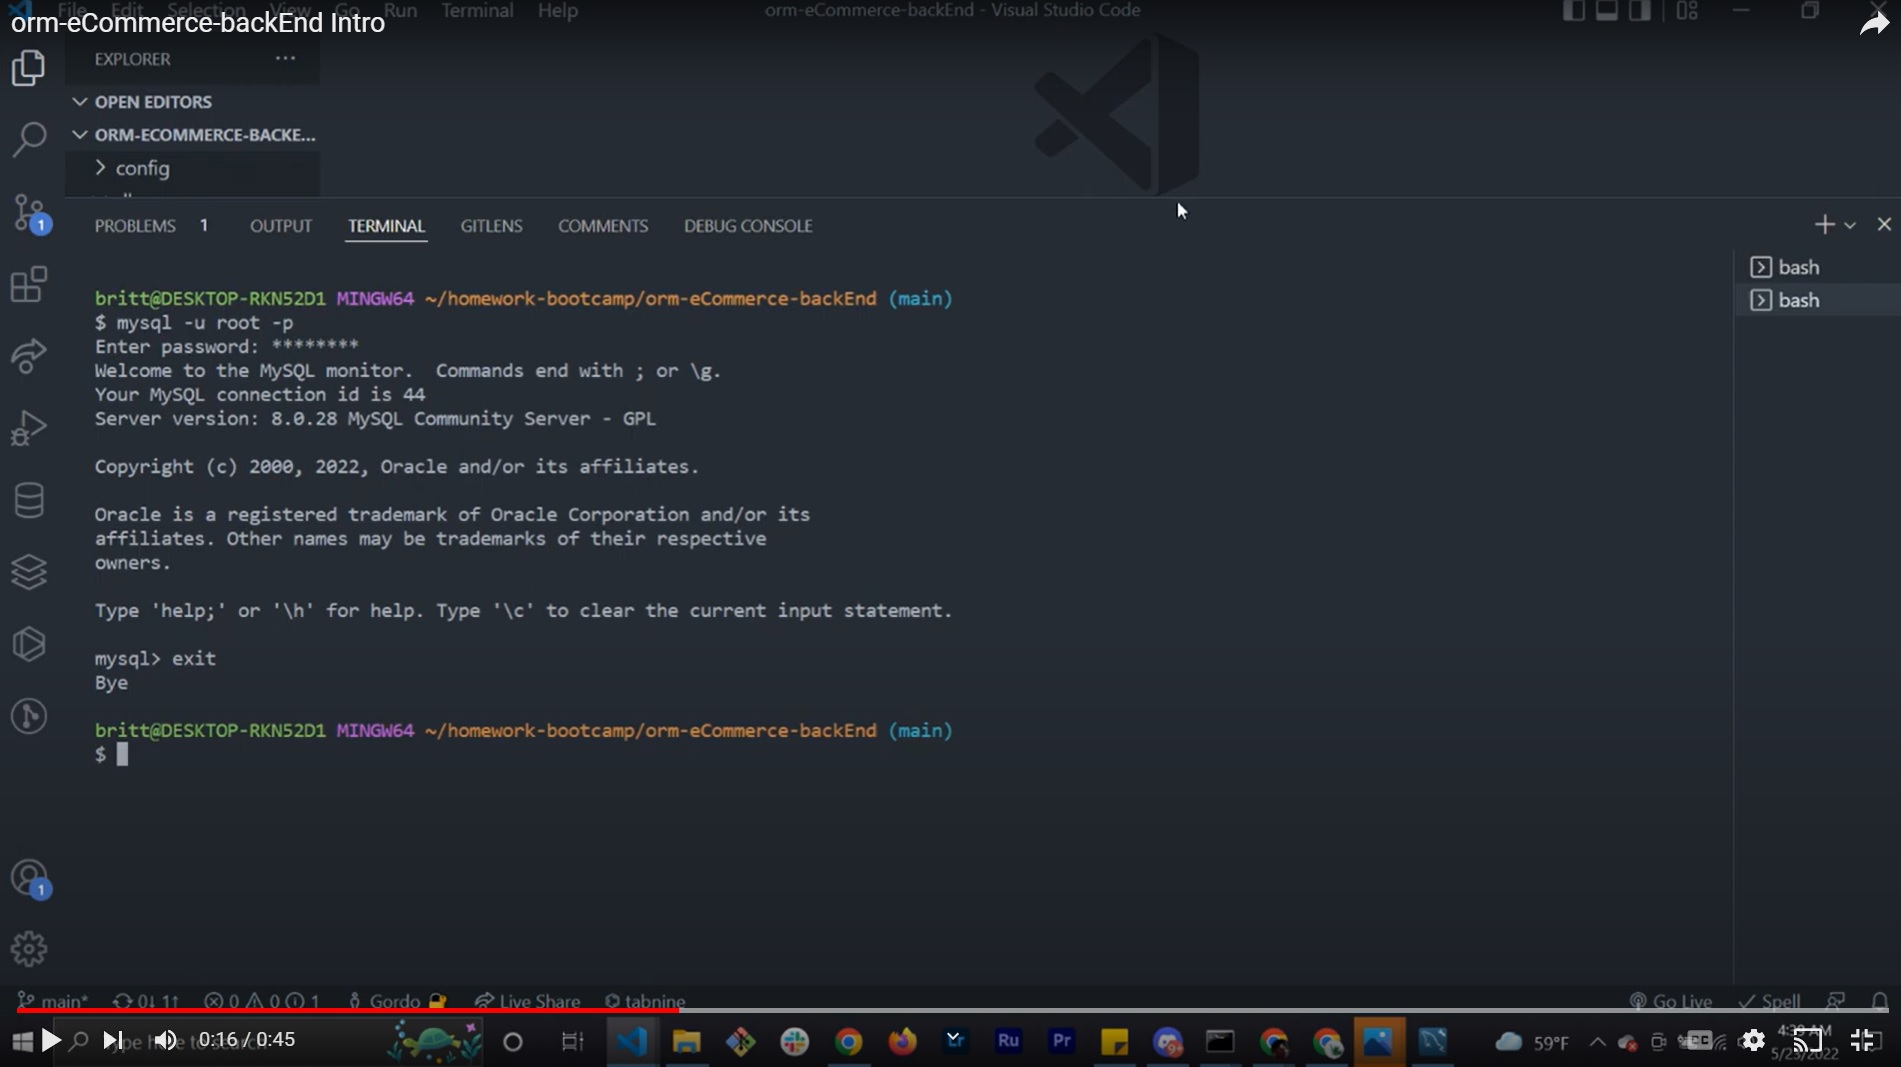Open tabnine from the status bar

click(x=645, y=1001)
